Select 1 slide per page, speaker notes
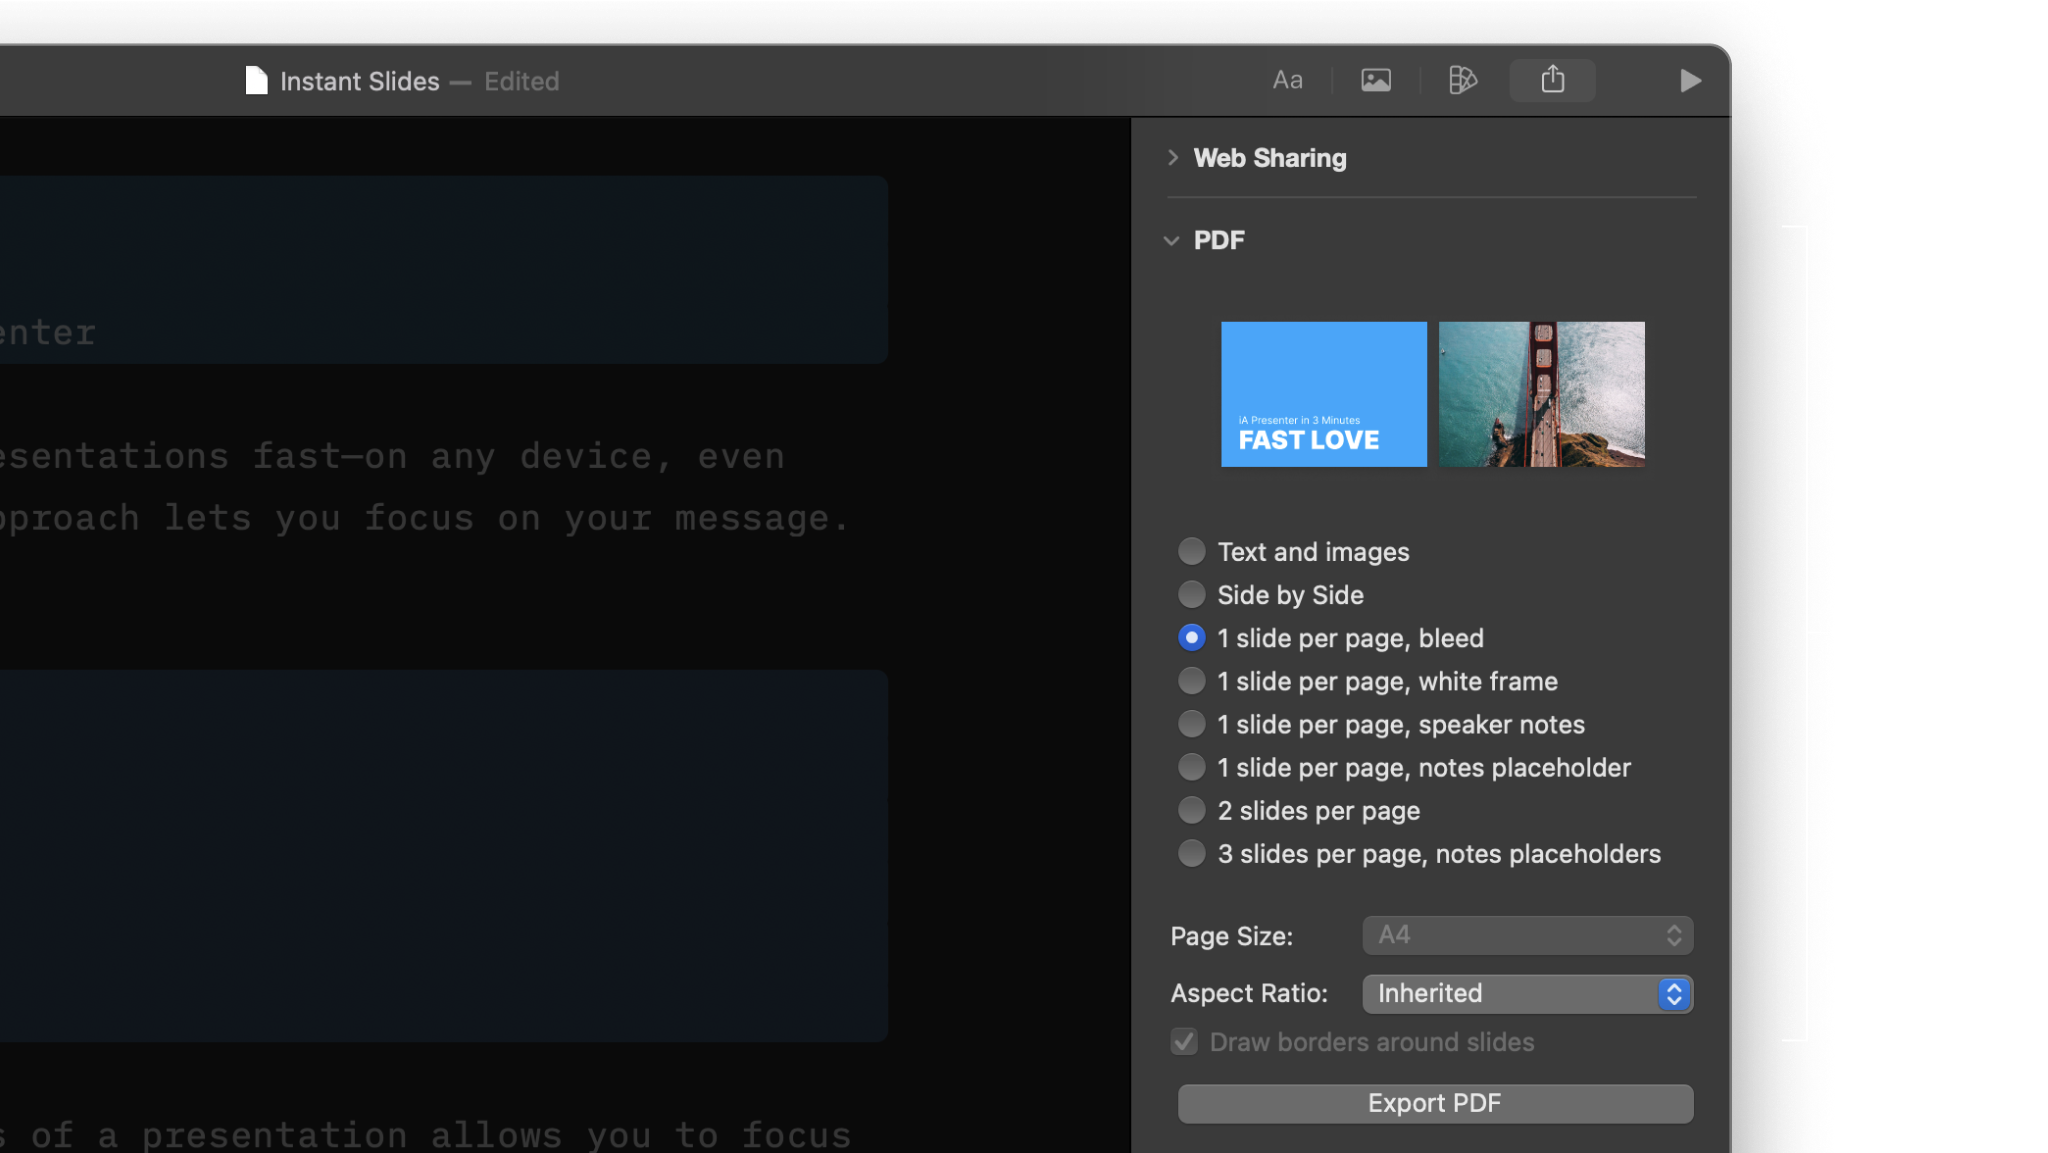Screen dimensions: 2048x1153 1191,724
